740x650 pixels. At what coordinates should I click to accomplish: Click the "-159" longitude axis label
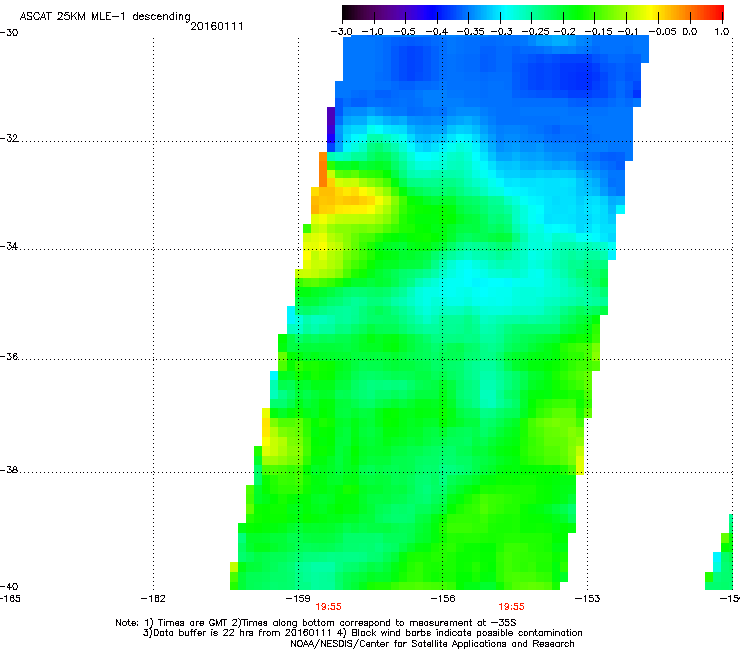tap(298, 599)
